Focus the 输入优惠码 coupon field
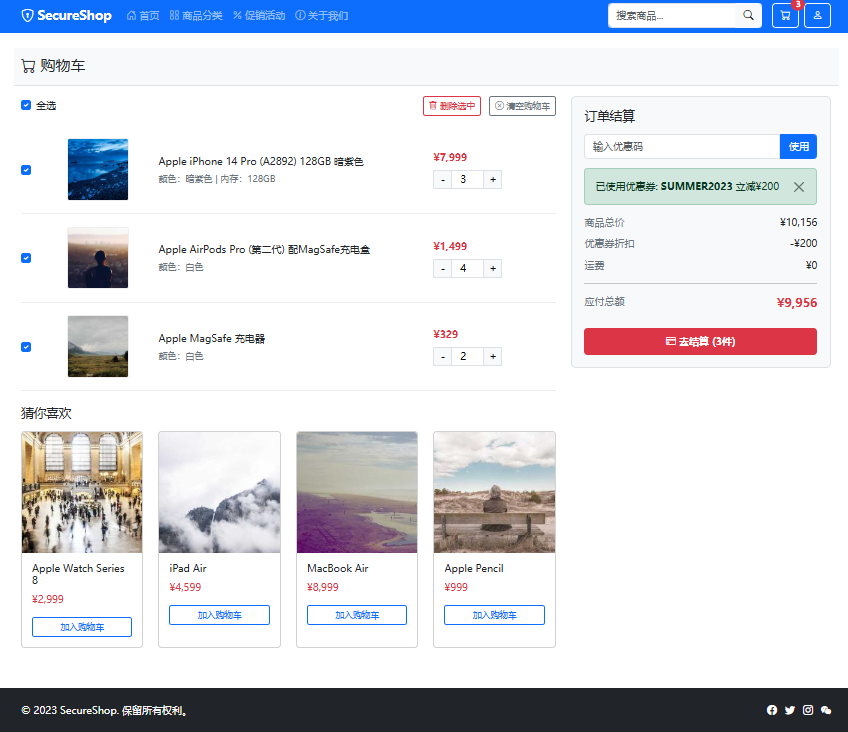848x732 pixels. tap(682, 147)
